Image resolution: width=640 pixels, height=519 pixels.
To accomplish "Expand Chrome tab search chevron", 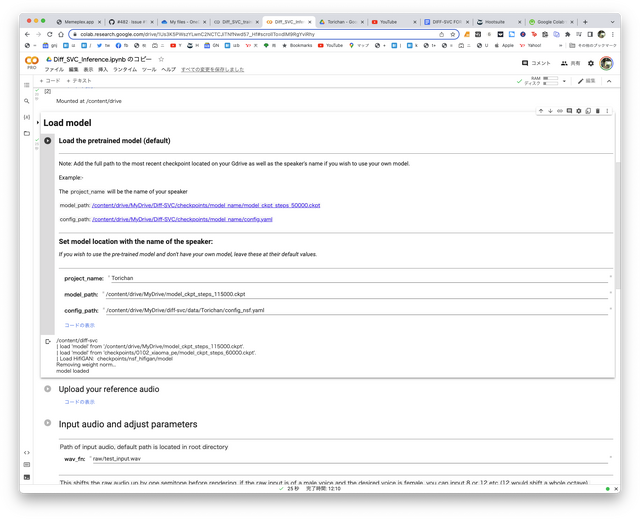I will click(612, 22).
